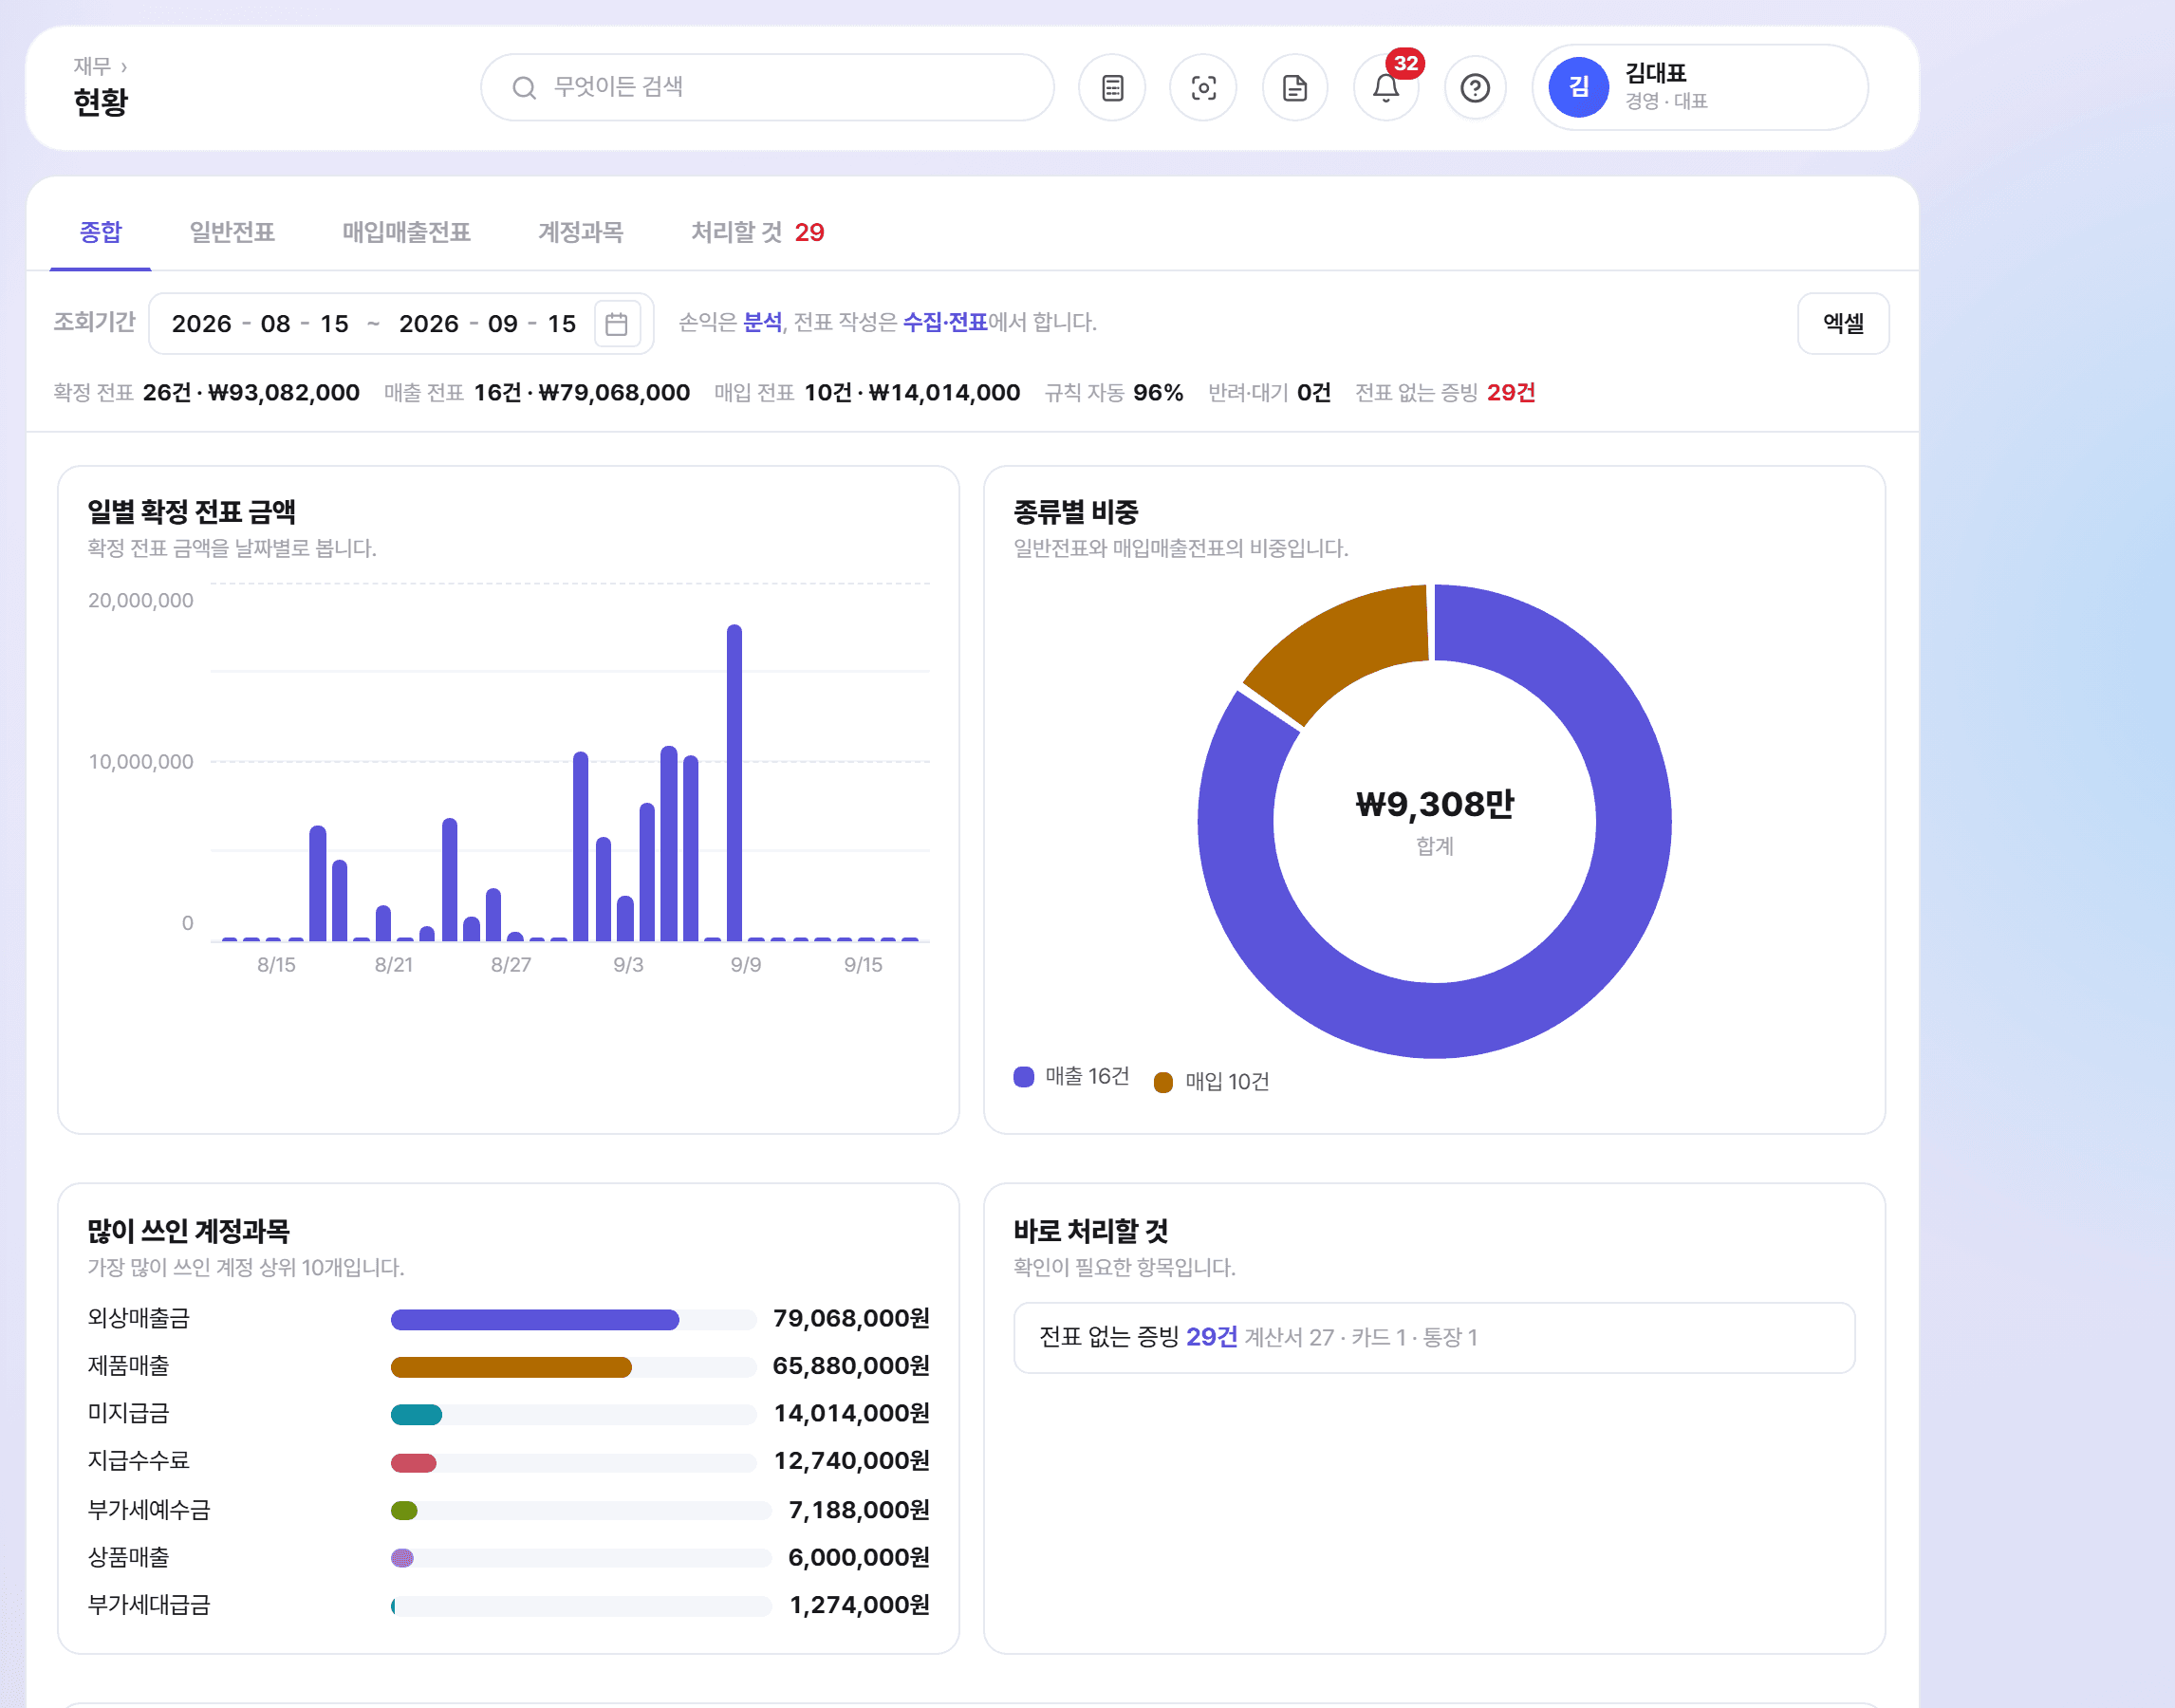Click end date 2026-09-15 field
The image size is (2175, 1708).
coord(487,324)
